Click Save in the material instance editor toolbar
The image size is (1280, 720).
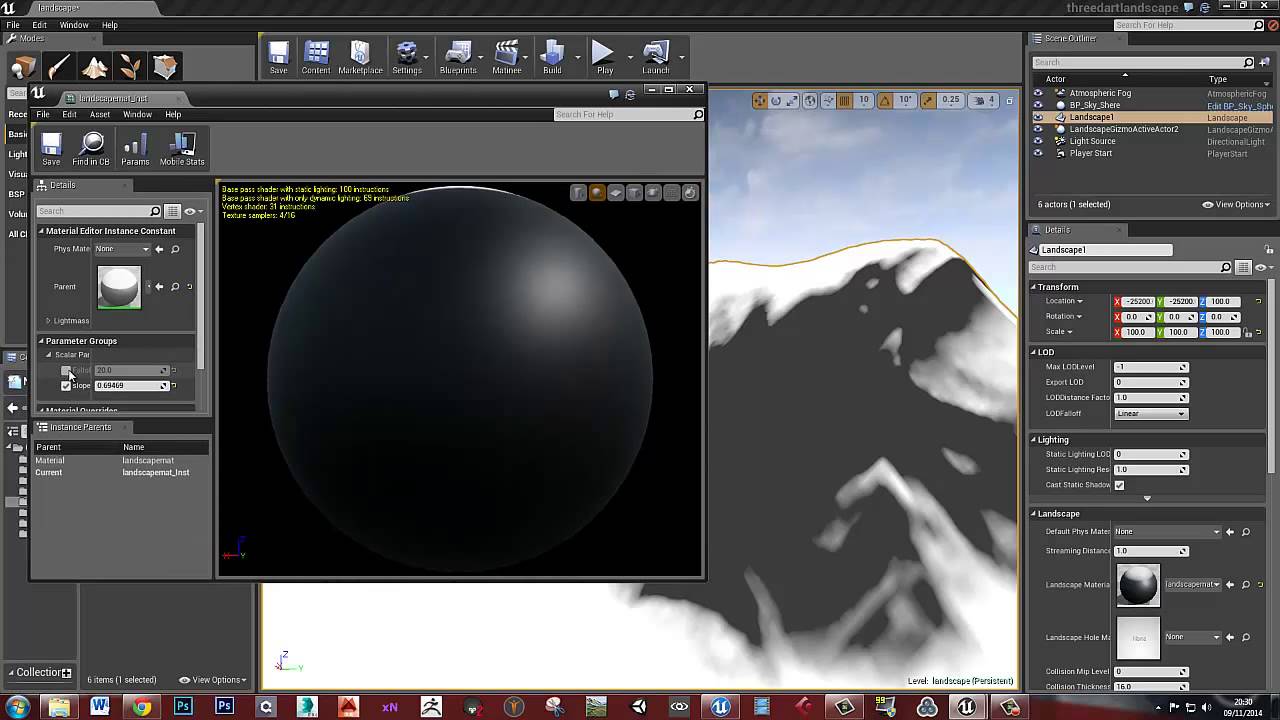(x=51, y=149)
